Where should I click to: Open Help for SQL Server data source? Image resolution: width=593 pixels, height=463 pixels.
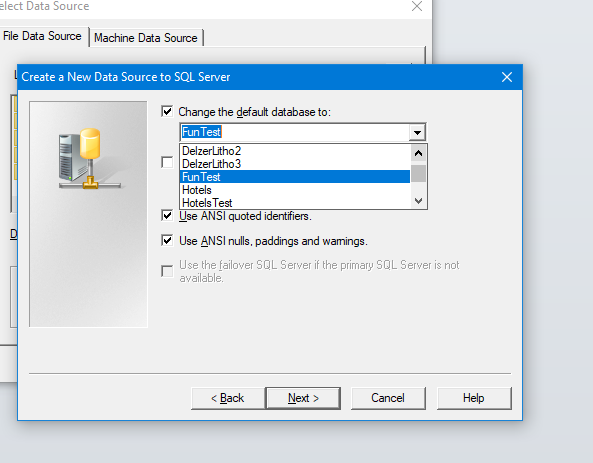tap(474, 398)
